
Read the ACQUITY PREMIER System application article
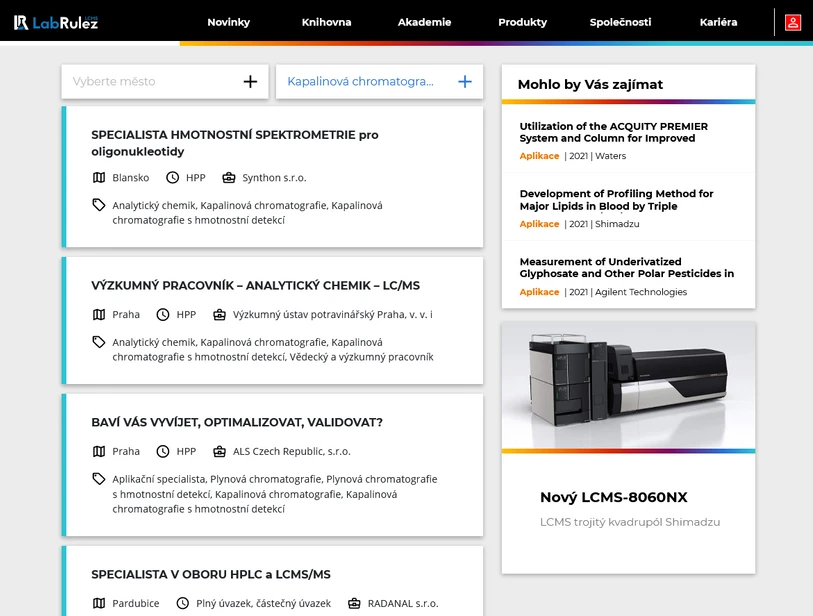click(613, 132)
